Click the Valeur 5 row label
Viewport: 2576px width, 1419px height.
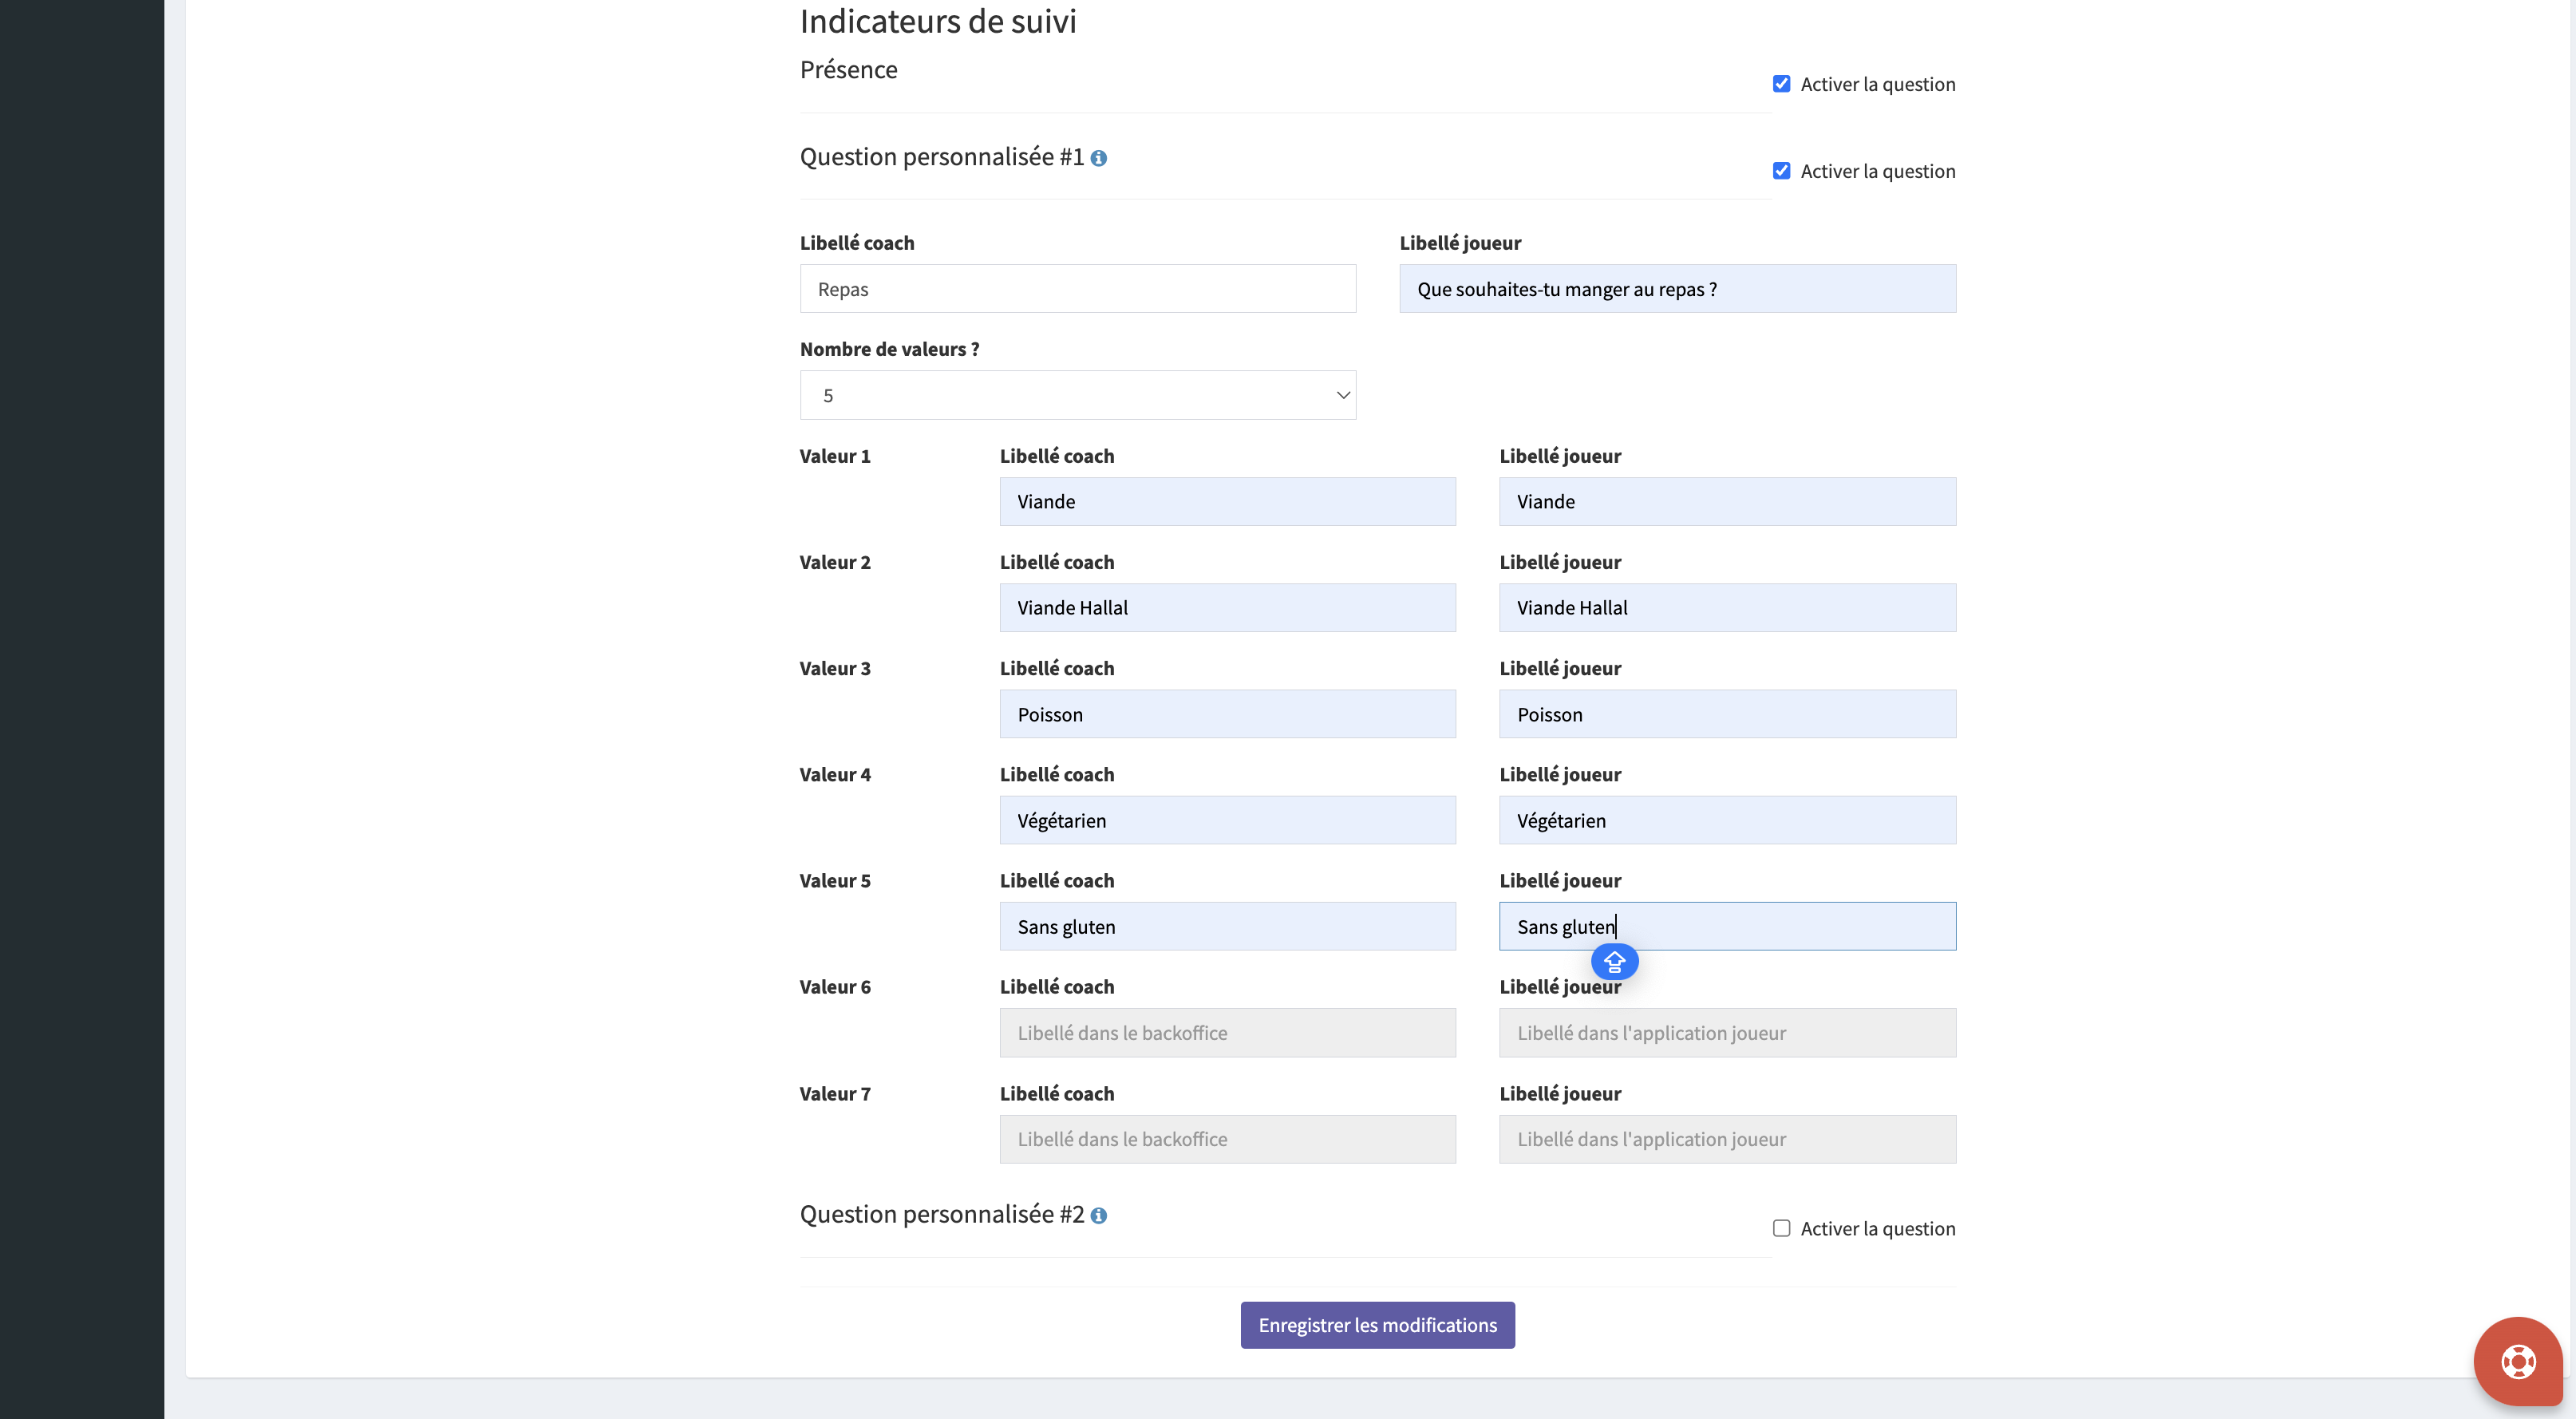click(835, 881)
